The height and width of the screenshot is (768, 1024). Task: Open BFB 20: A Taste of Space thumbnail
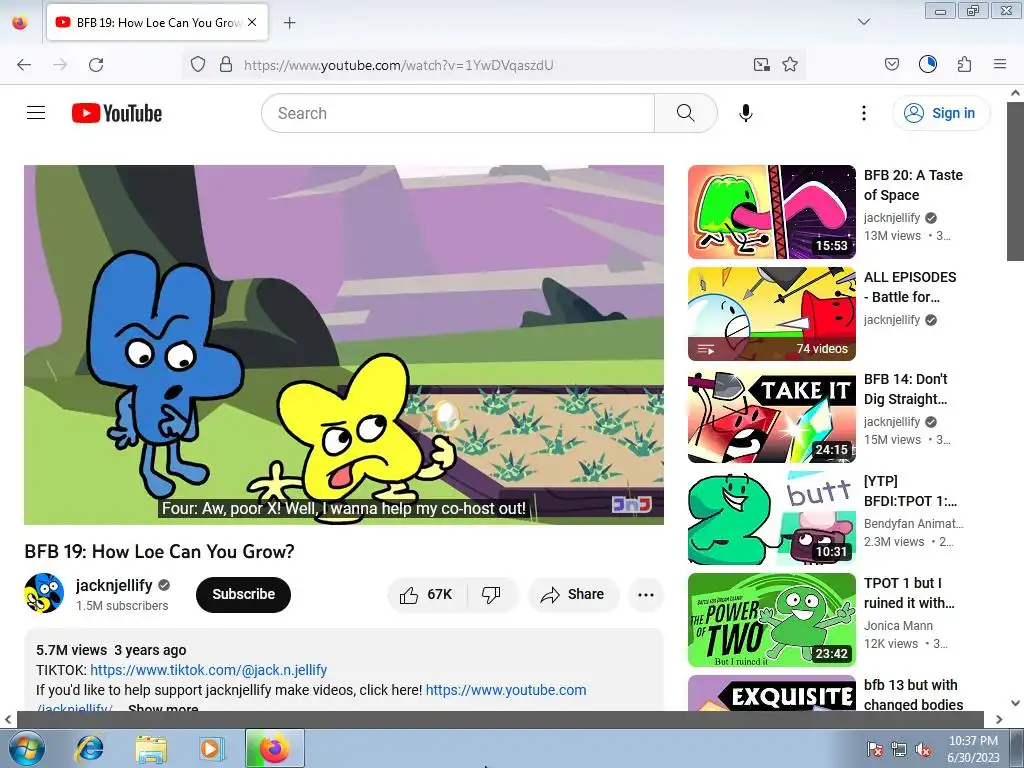point(772,212)
